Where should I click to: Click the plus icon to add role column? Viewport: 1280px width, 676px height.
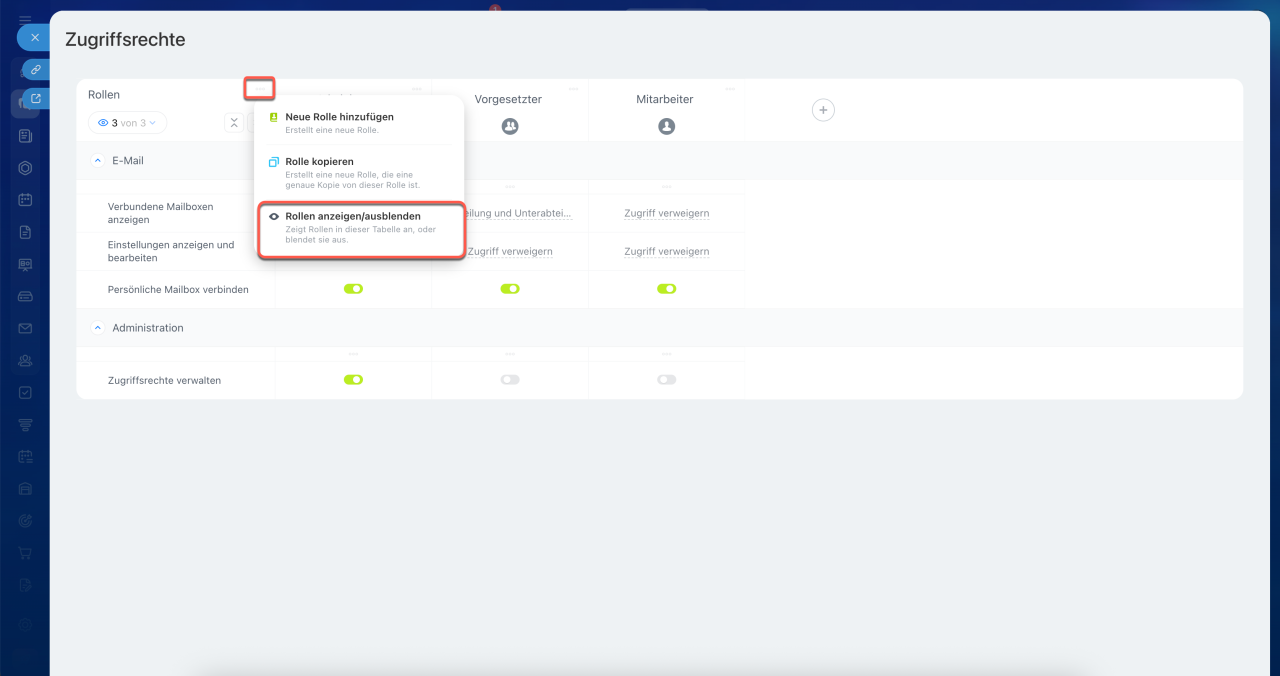822,110
